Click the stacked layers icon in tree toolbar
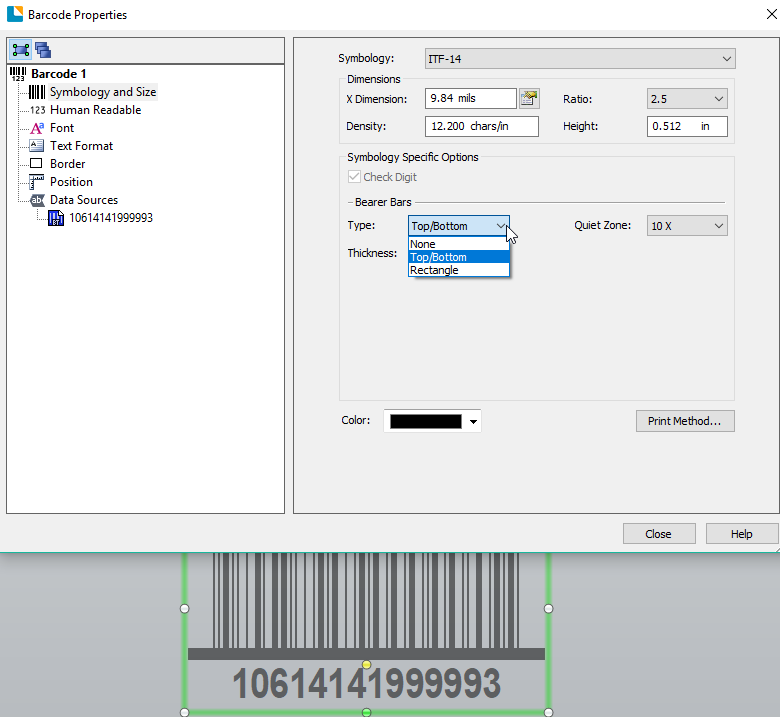This screenshot has height=717, width=780. tap(43, 50)
